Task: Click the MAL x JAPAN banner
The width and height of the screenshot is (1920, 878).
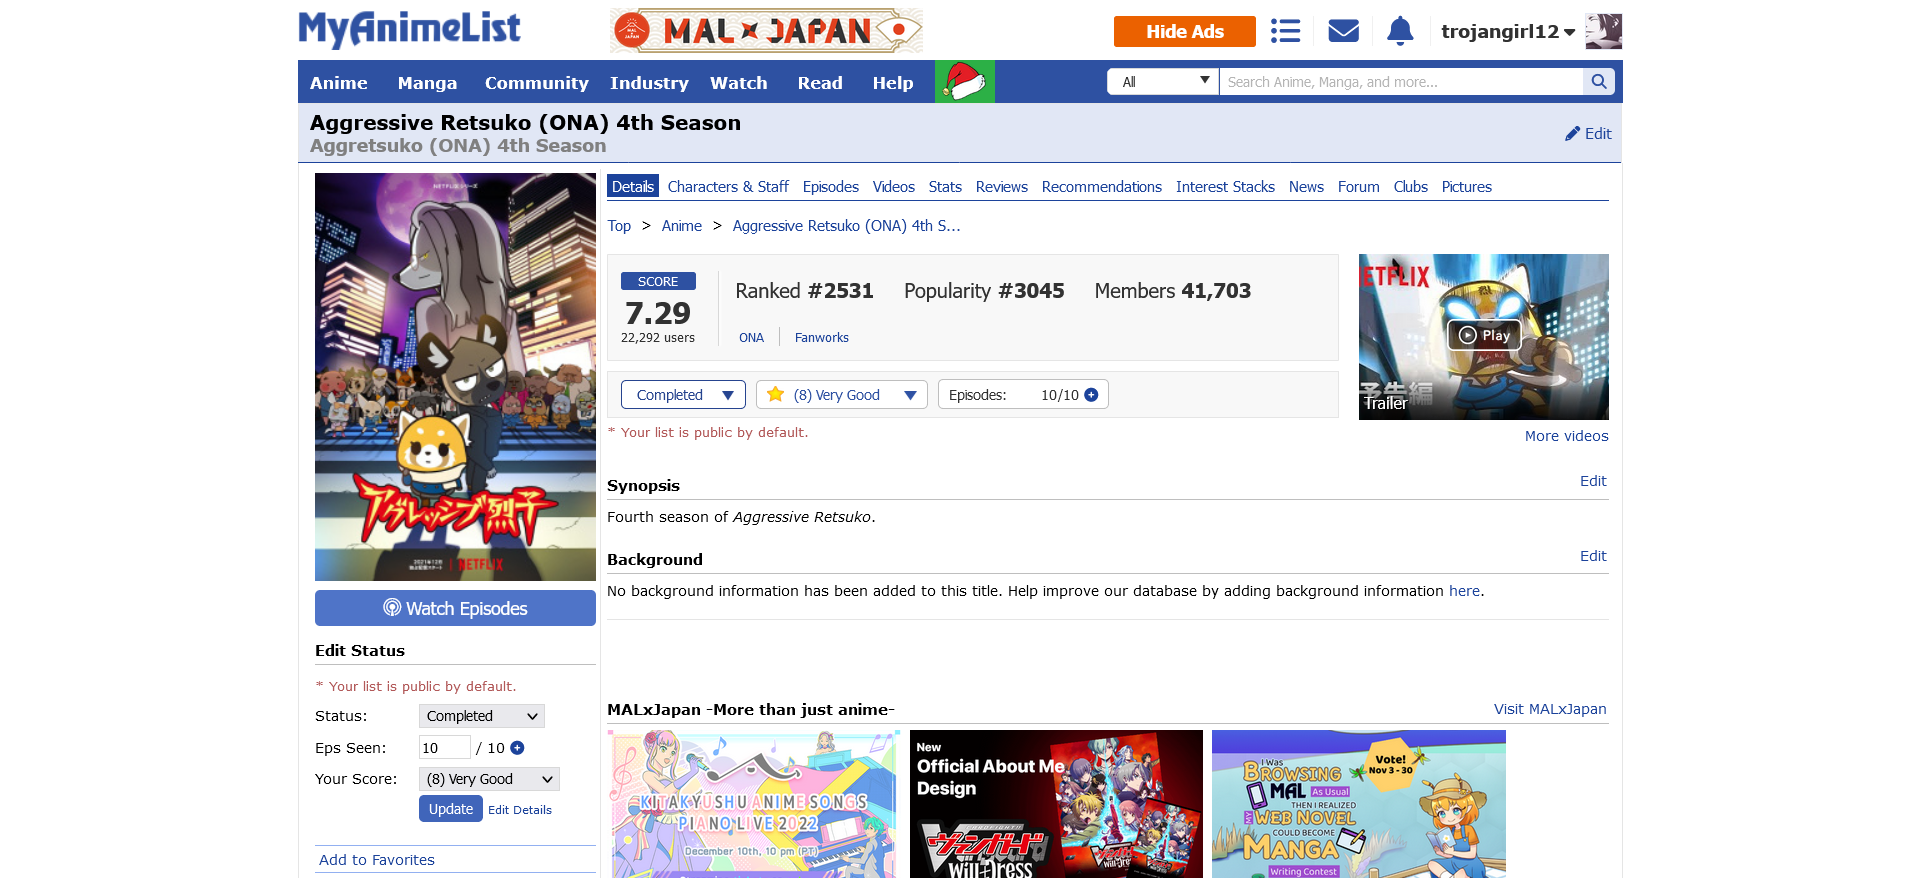Action: pos(766,31)
